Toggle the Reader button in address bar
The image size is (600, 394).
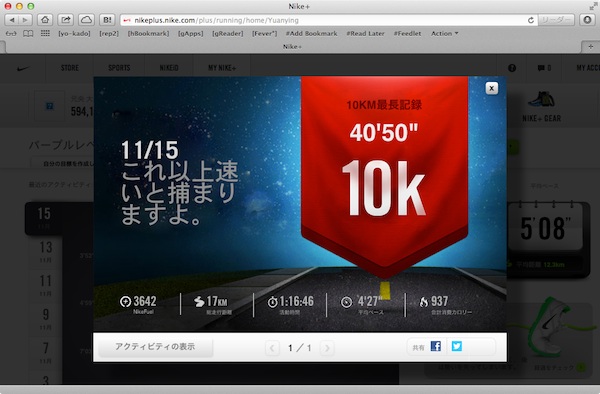coord(556,20)
